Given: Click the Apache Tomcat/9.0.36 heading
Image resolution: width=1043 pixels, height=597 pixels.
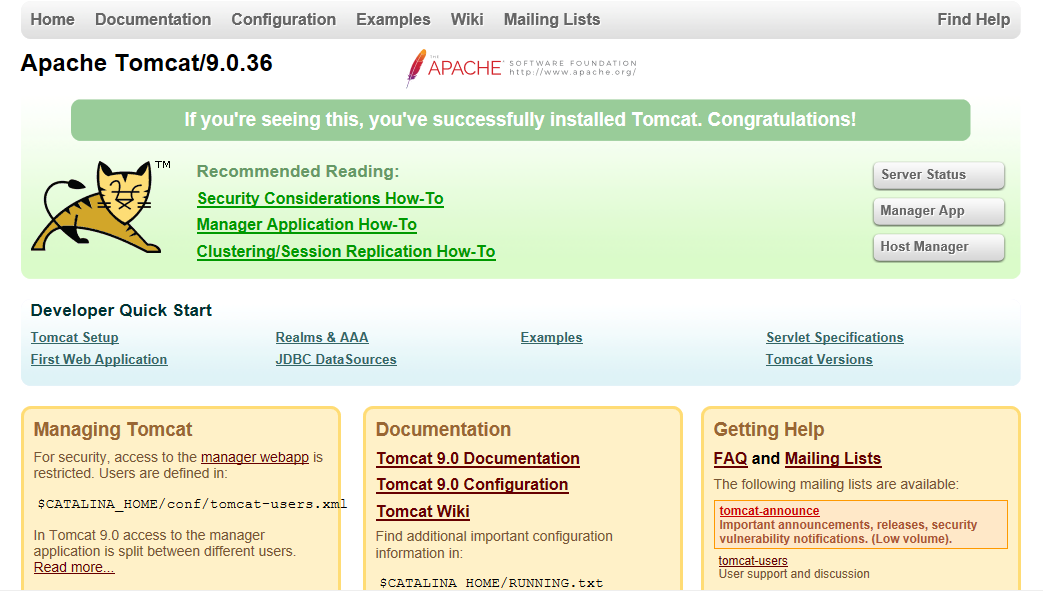Looking at the screenshot, I should [x=146, y=63].
